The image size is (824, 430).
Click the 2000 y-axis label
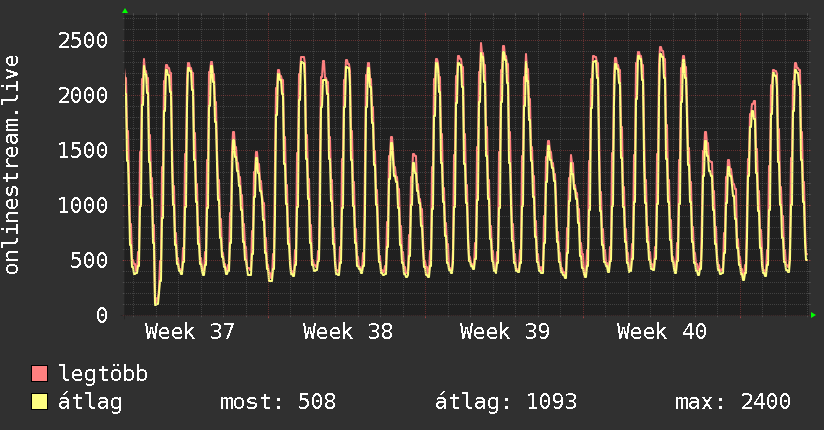pos(83,95)
